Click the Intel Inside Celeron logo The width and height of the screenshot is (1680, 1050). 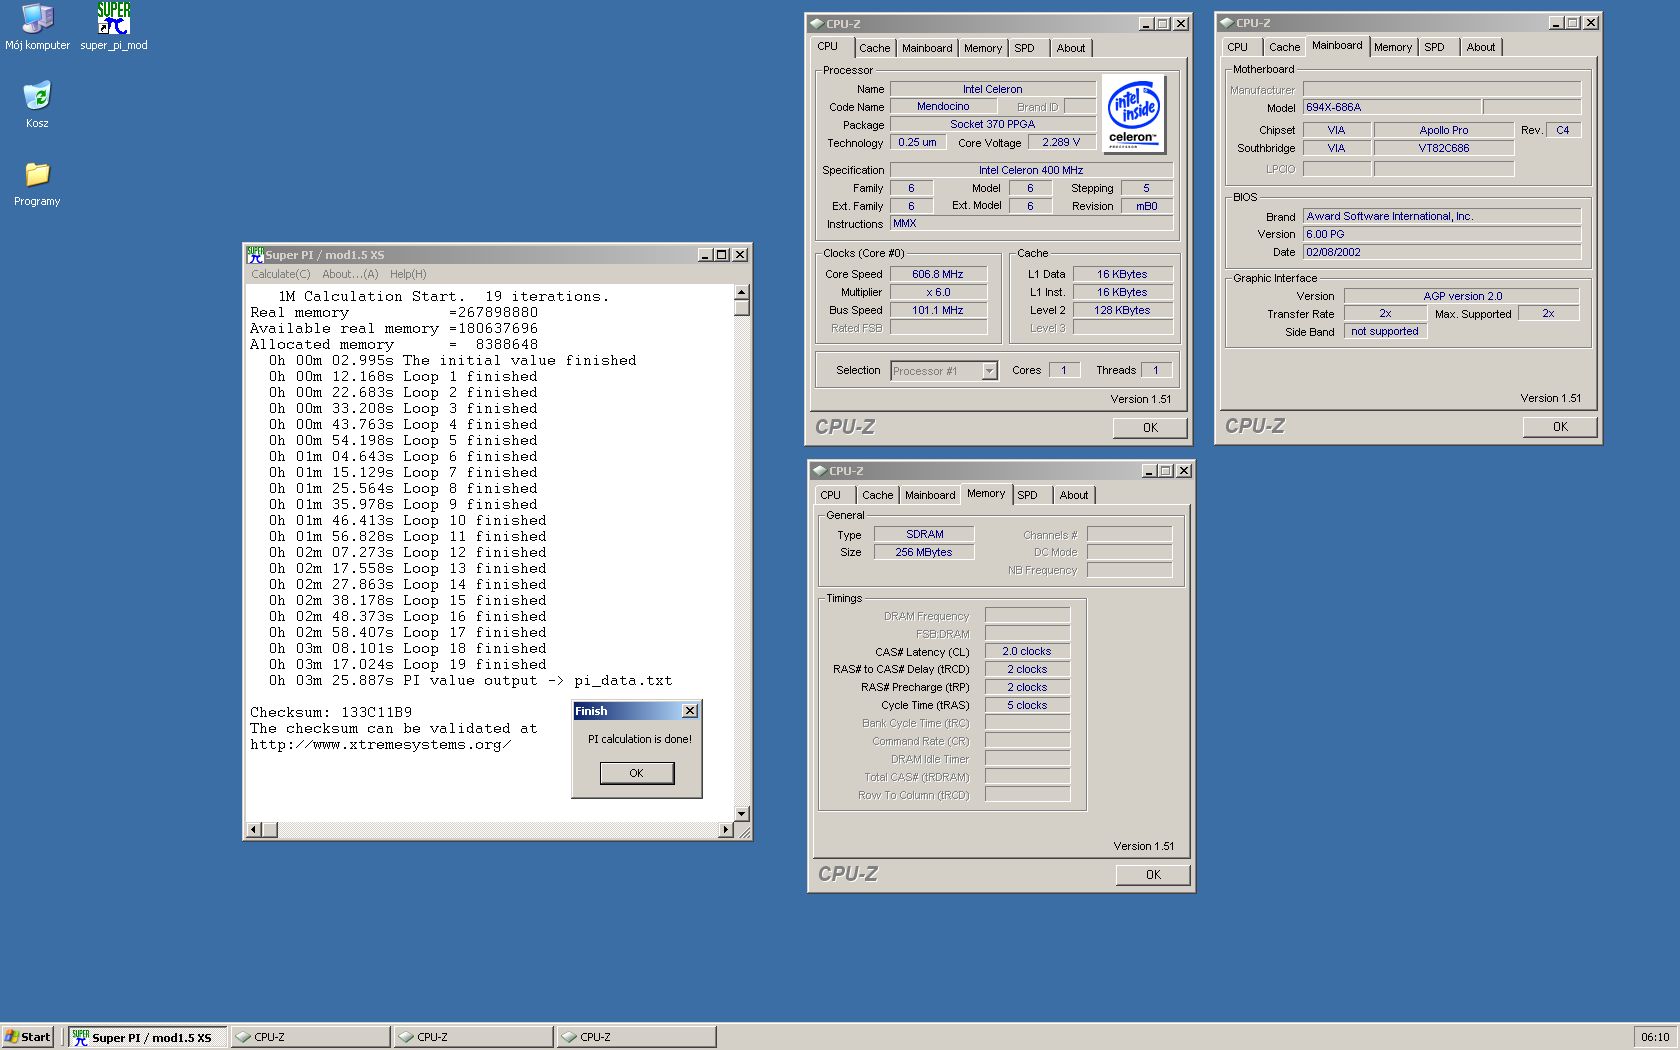click(x=1133, y=114)
